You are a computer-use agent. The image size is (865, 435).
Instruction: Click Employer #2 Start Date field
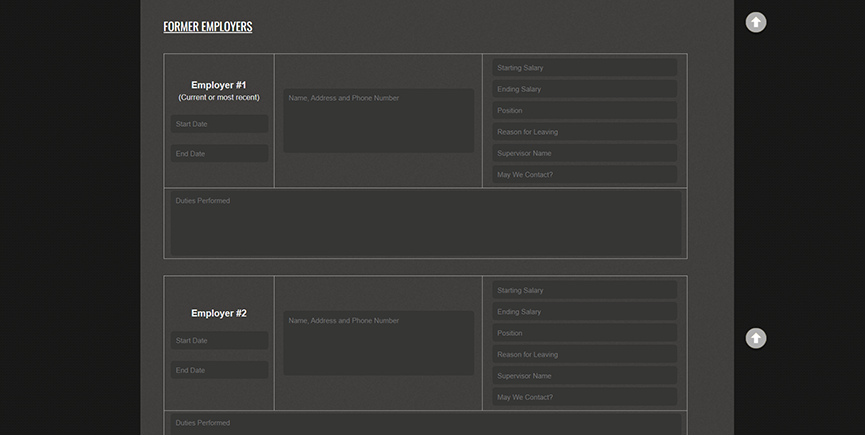[x=219, y=341]
